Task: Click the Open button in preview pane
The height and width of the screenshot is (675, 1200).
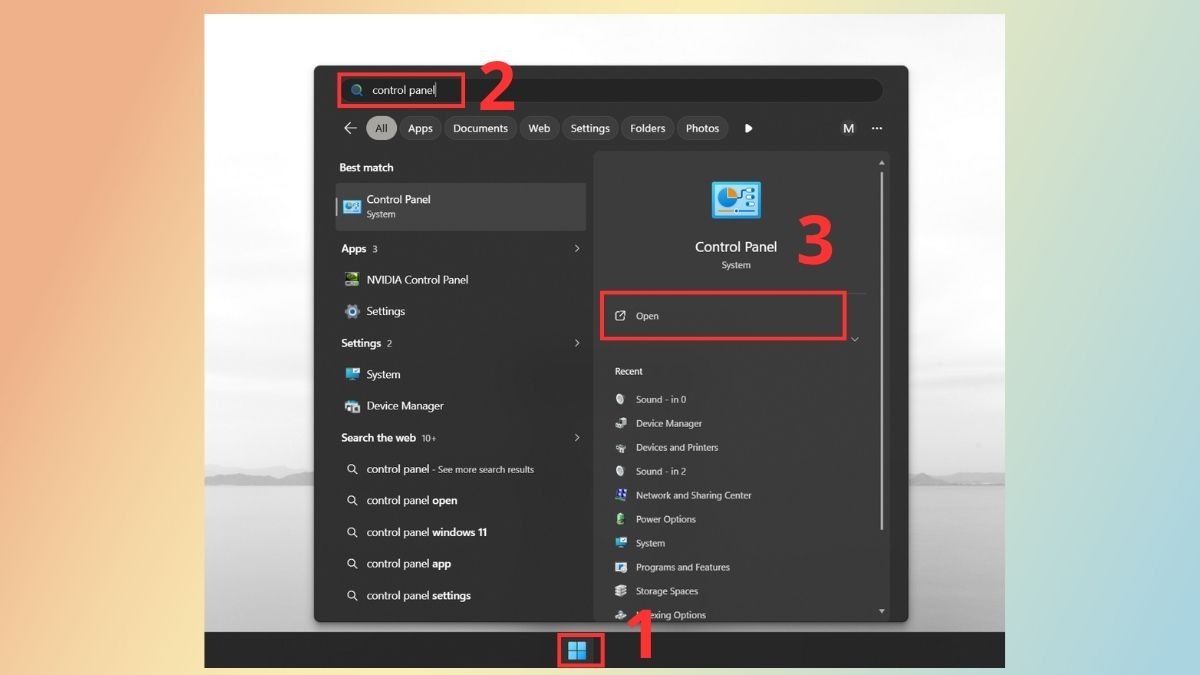Action: point(723,316)
